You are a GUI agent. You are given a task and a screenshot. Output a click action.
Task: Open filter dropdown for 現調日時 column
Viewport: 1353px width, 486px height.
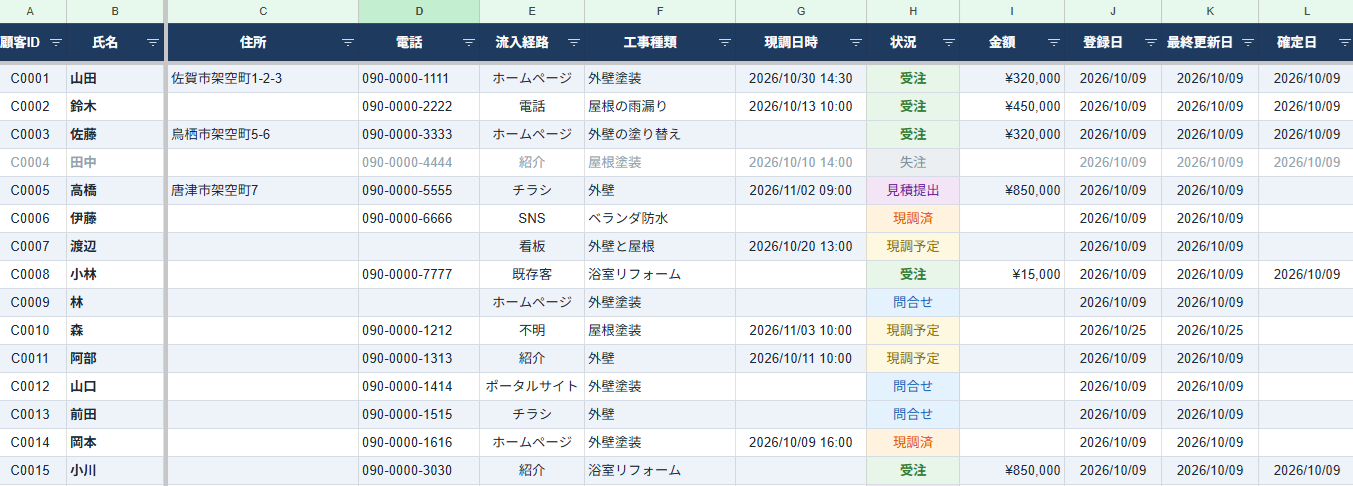[856, 43]
